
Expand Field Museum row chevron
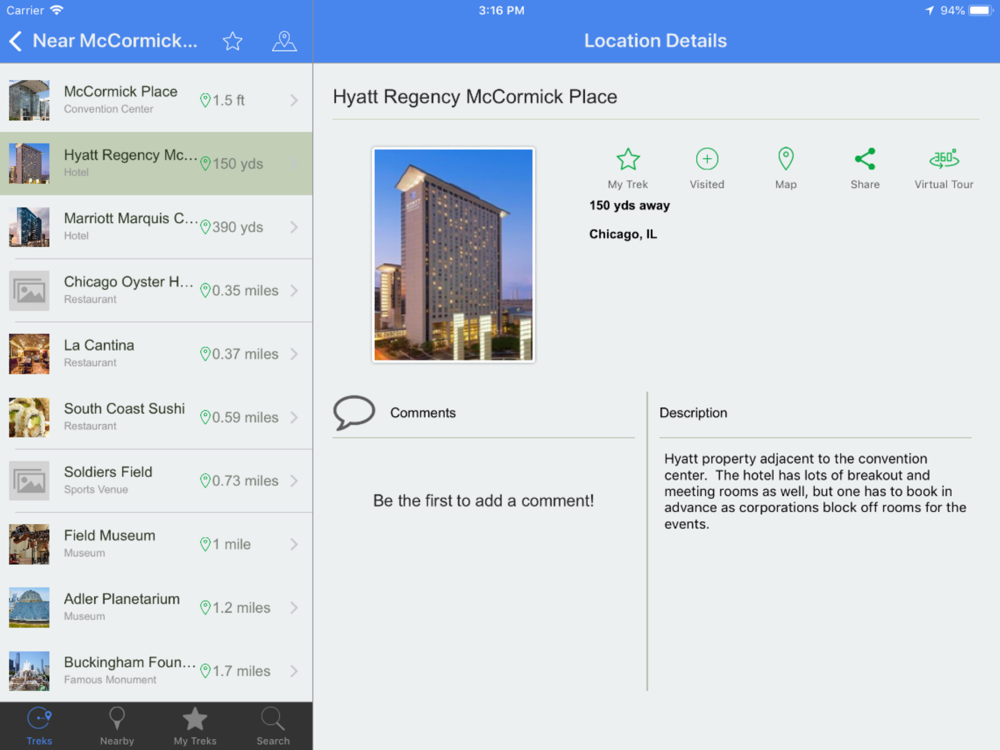[x=294, y=544]
